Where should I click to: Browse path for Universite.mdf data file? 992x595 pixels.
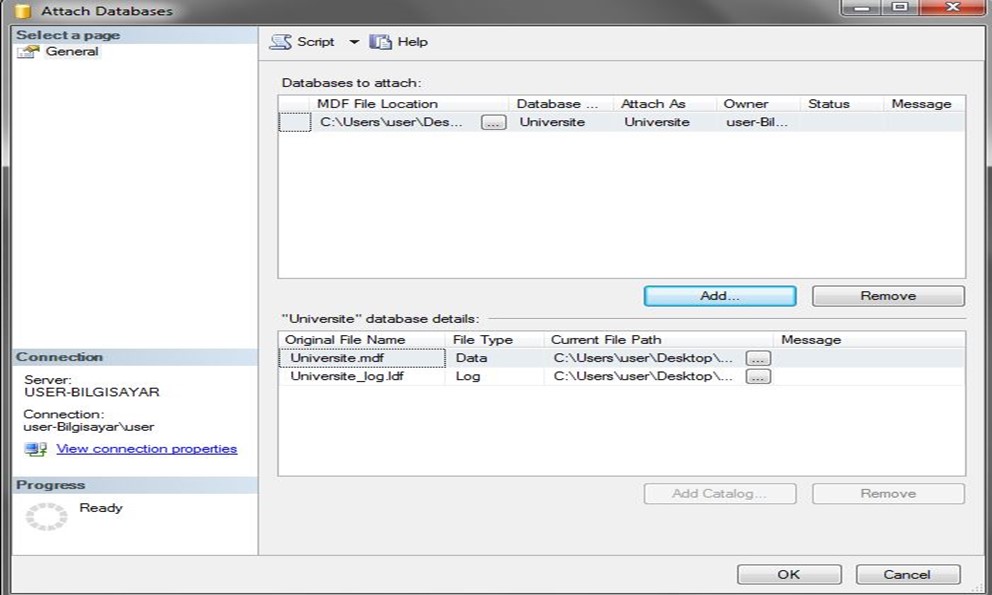point(758,358)
